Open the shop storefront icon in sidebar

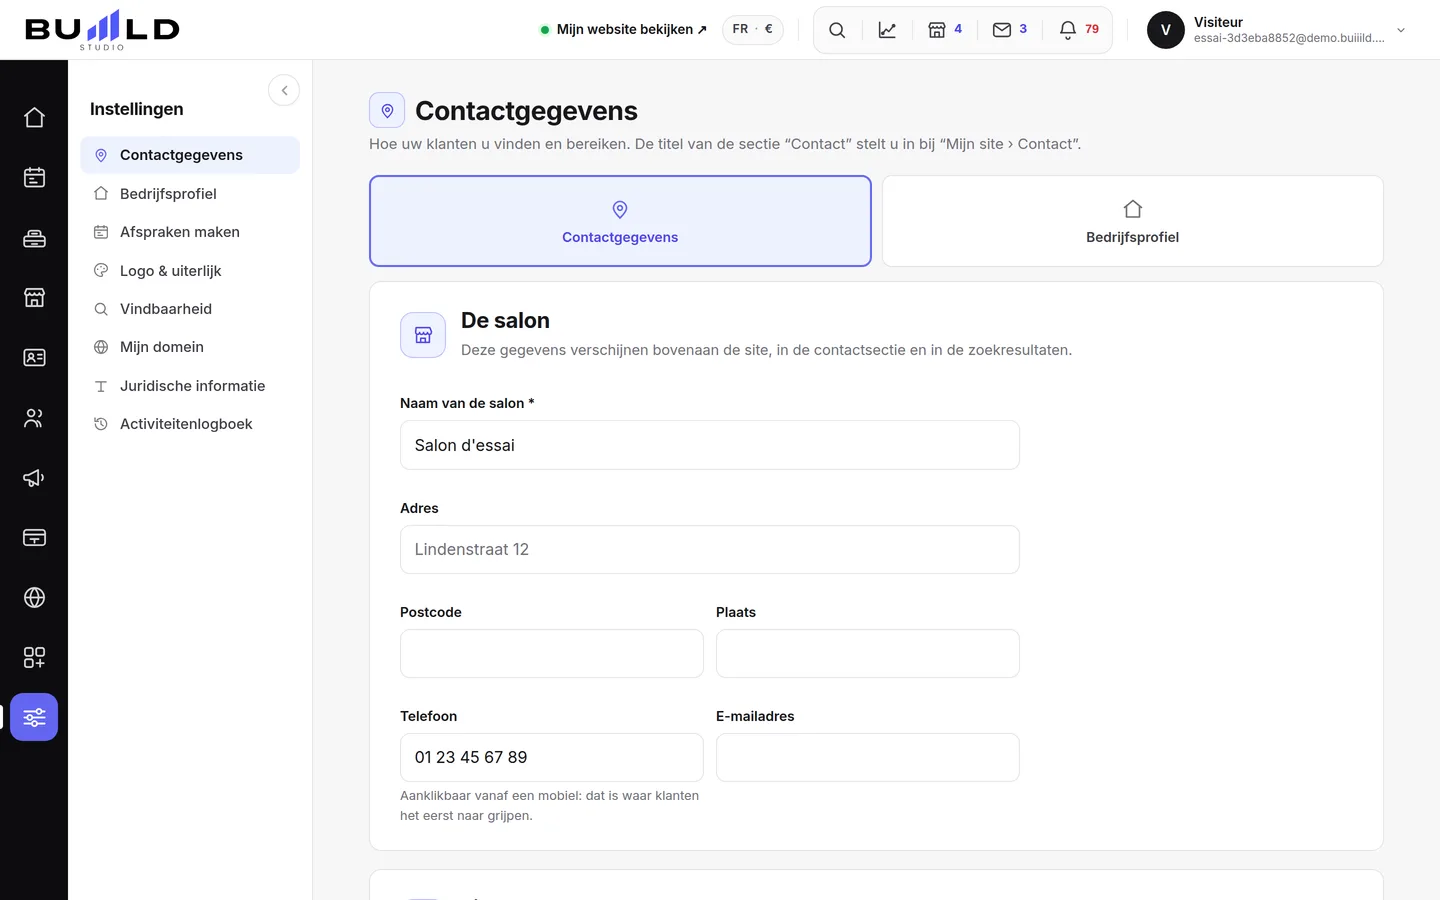(x=34, y=298)
